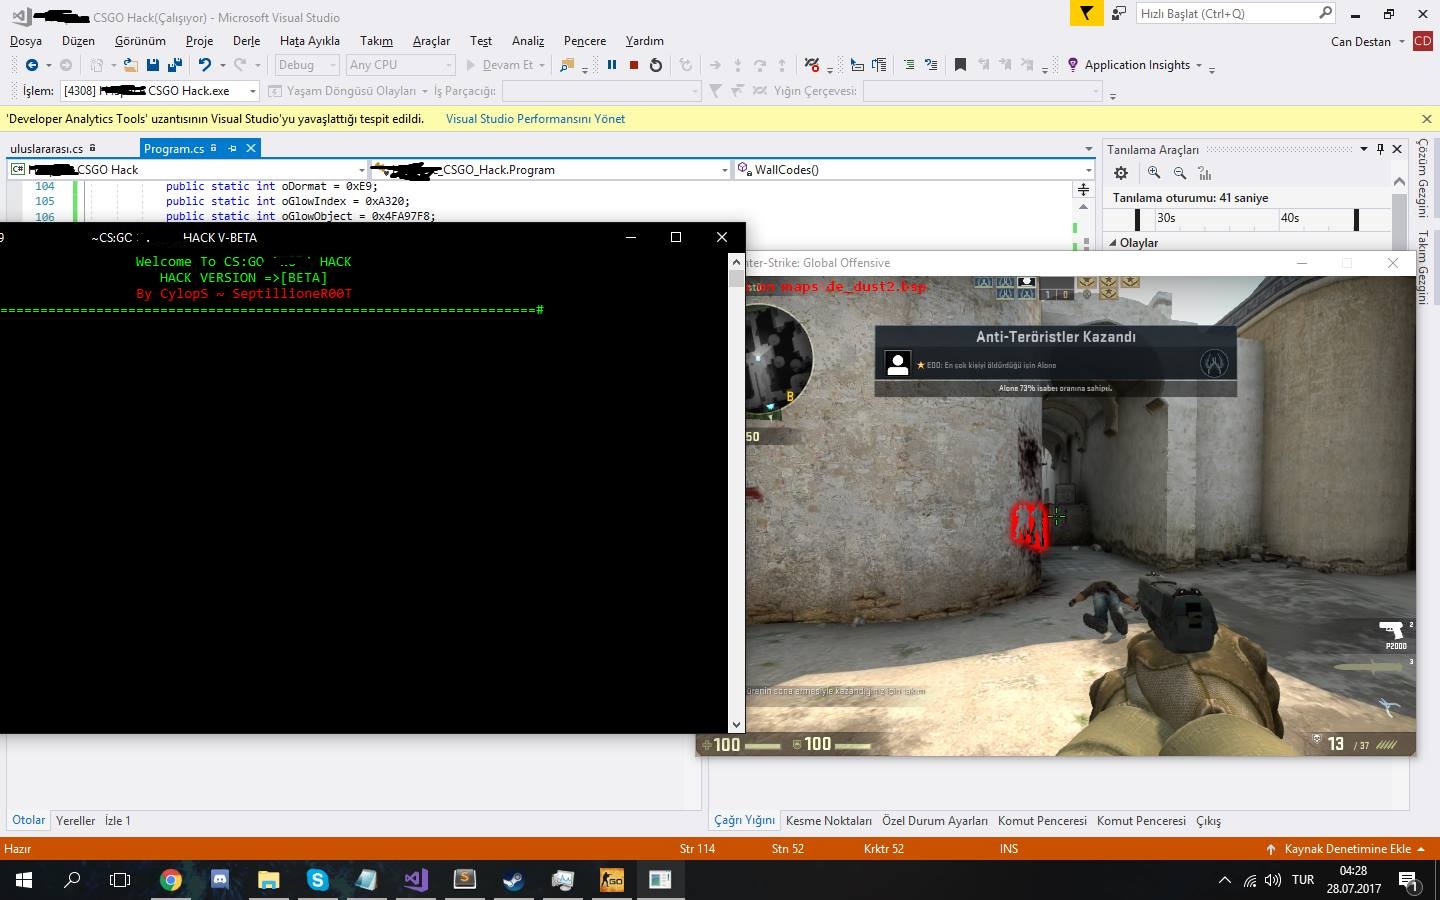Click the Application Insights lightbulb icon
The height and width of the screenshot is (900, 1440).
click(x=1073, y=65)
